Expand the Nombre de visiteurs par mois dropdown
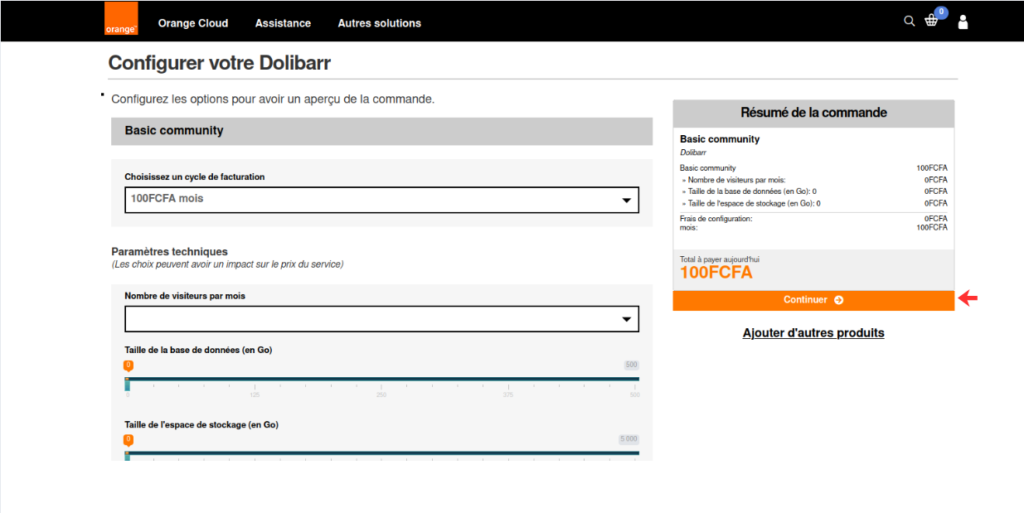Image resolution: width=1024 pixels, height=513 pixels. [x=381, y=319]
